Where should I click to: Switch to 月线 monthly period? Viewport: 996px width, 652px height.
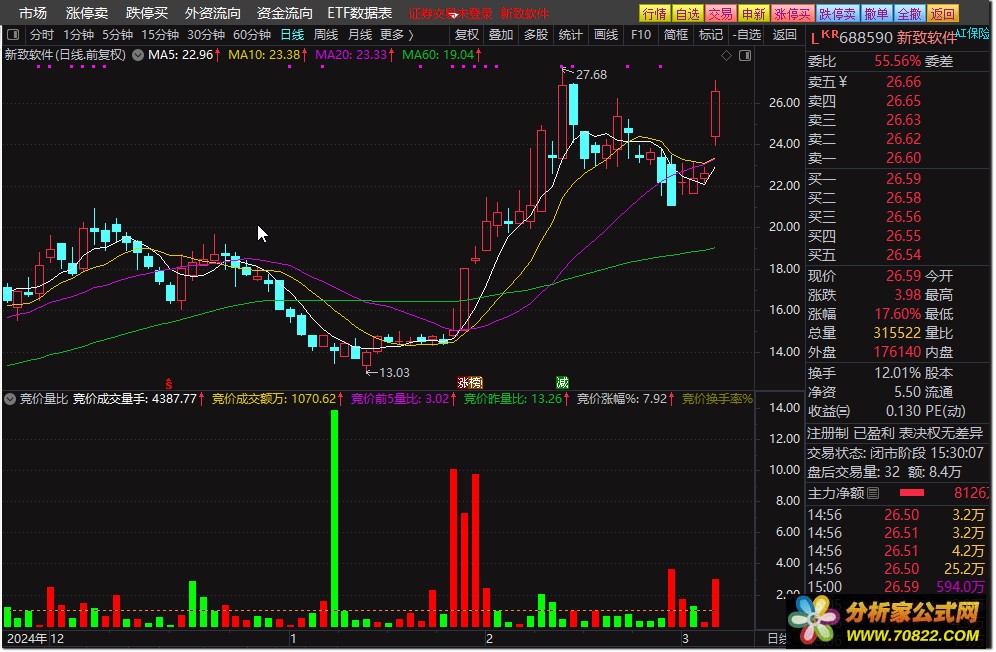tap(360, 34)
